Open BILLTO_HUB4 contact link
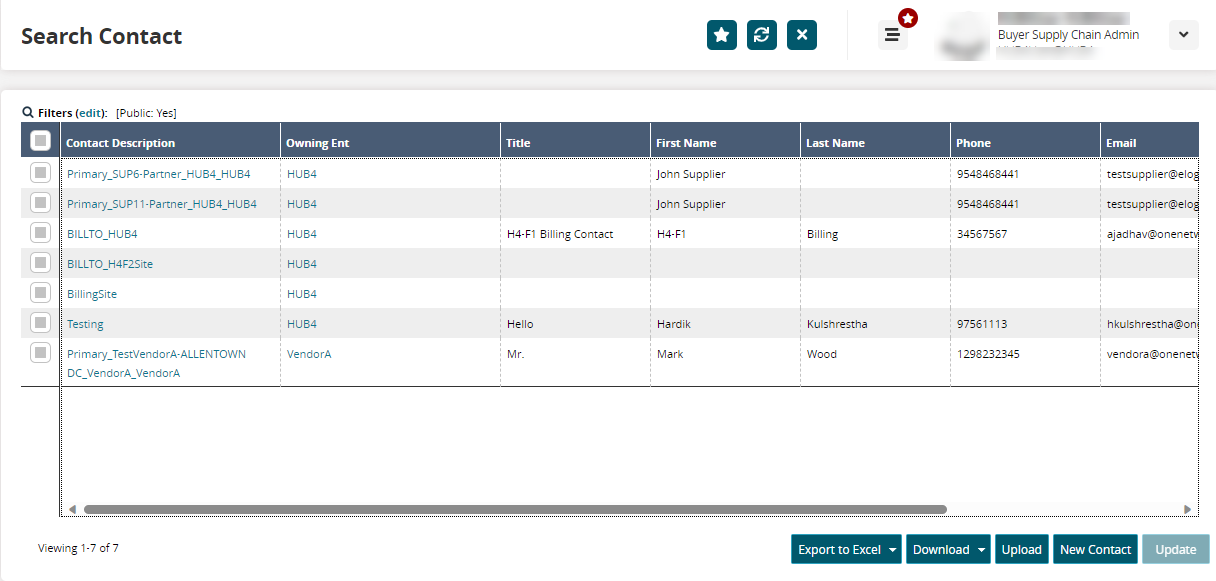1216x581 pixels. click(x=102, y=234)
